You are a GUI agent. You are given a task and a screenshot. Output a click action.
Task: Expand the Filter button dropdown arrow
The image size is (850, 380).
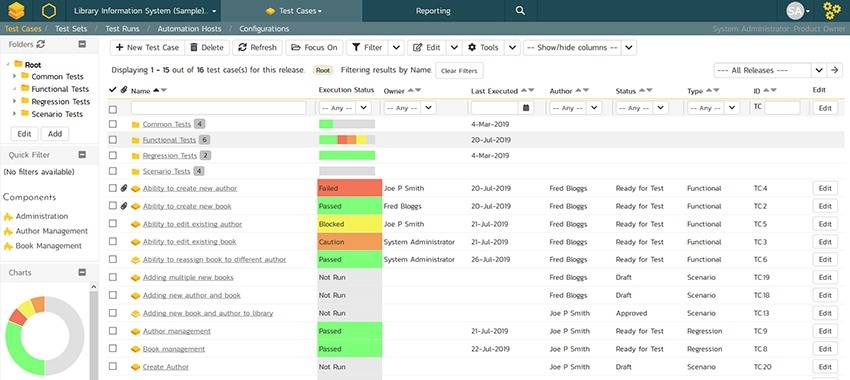(397, 48)
